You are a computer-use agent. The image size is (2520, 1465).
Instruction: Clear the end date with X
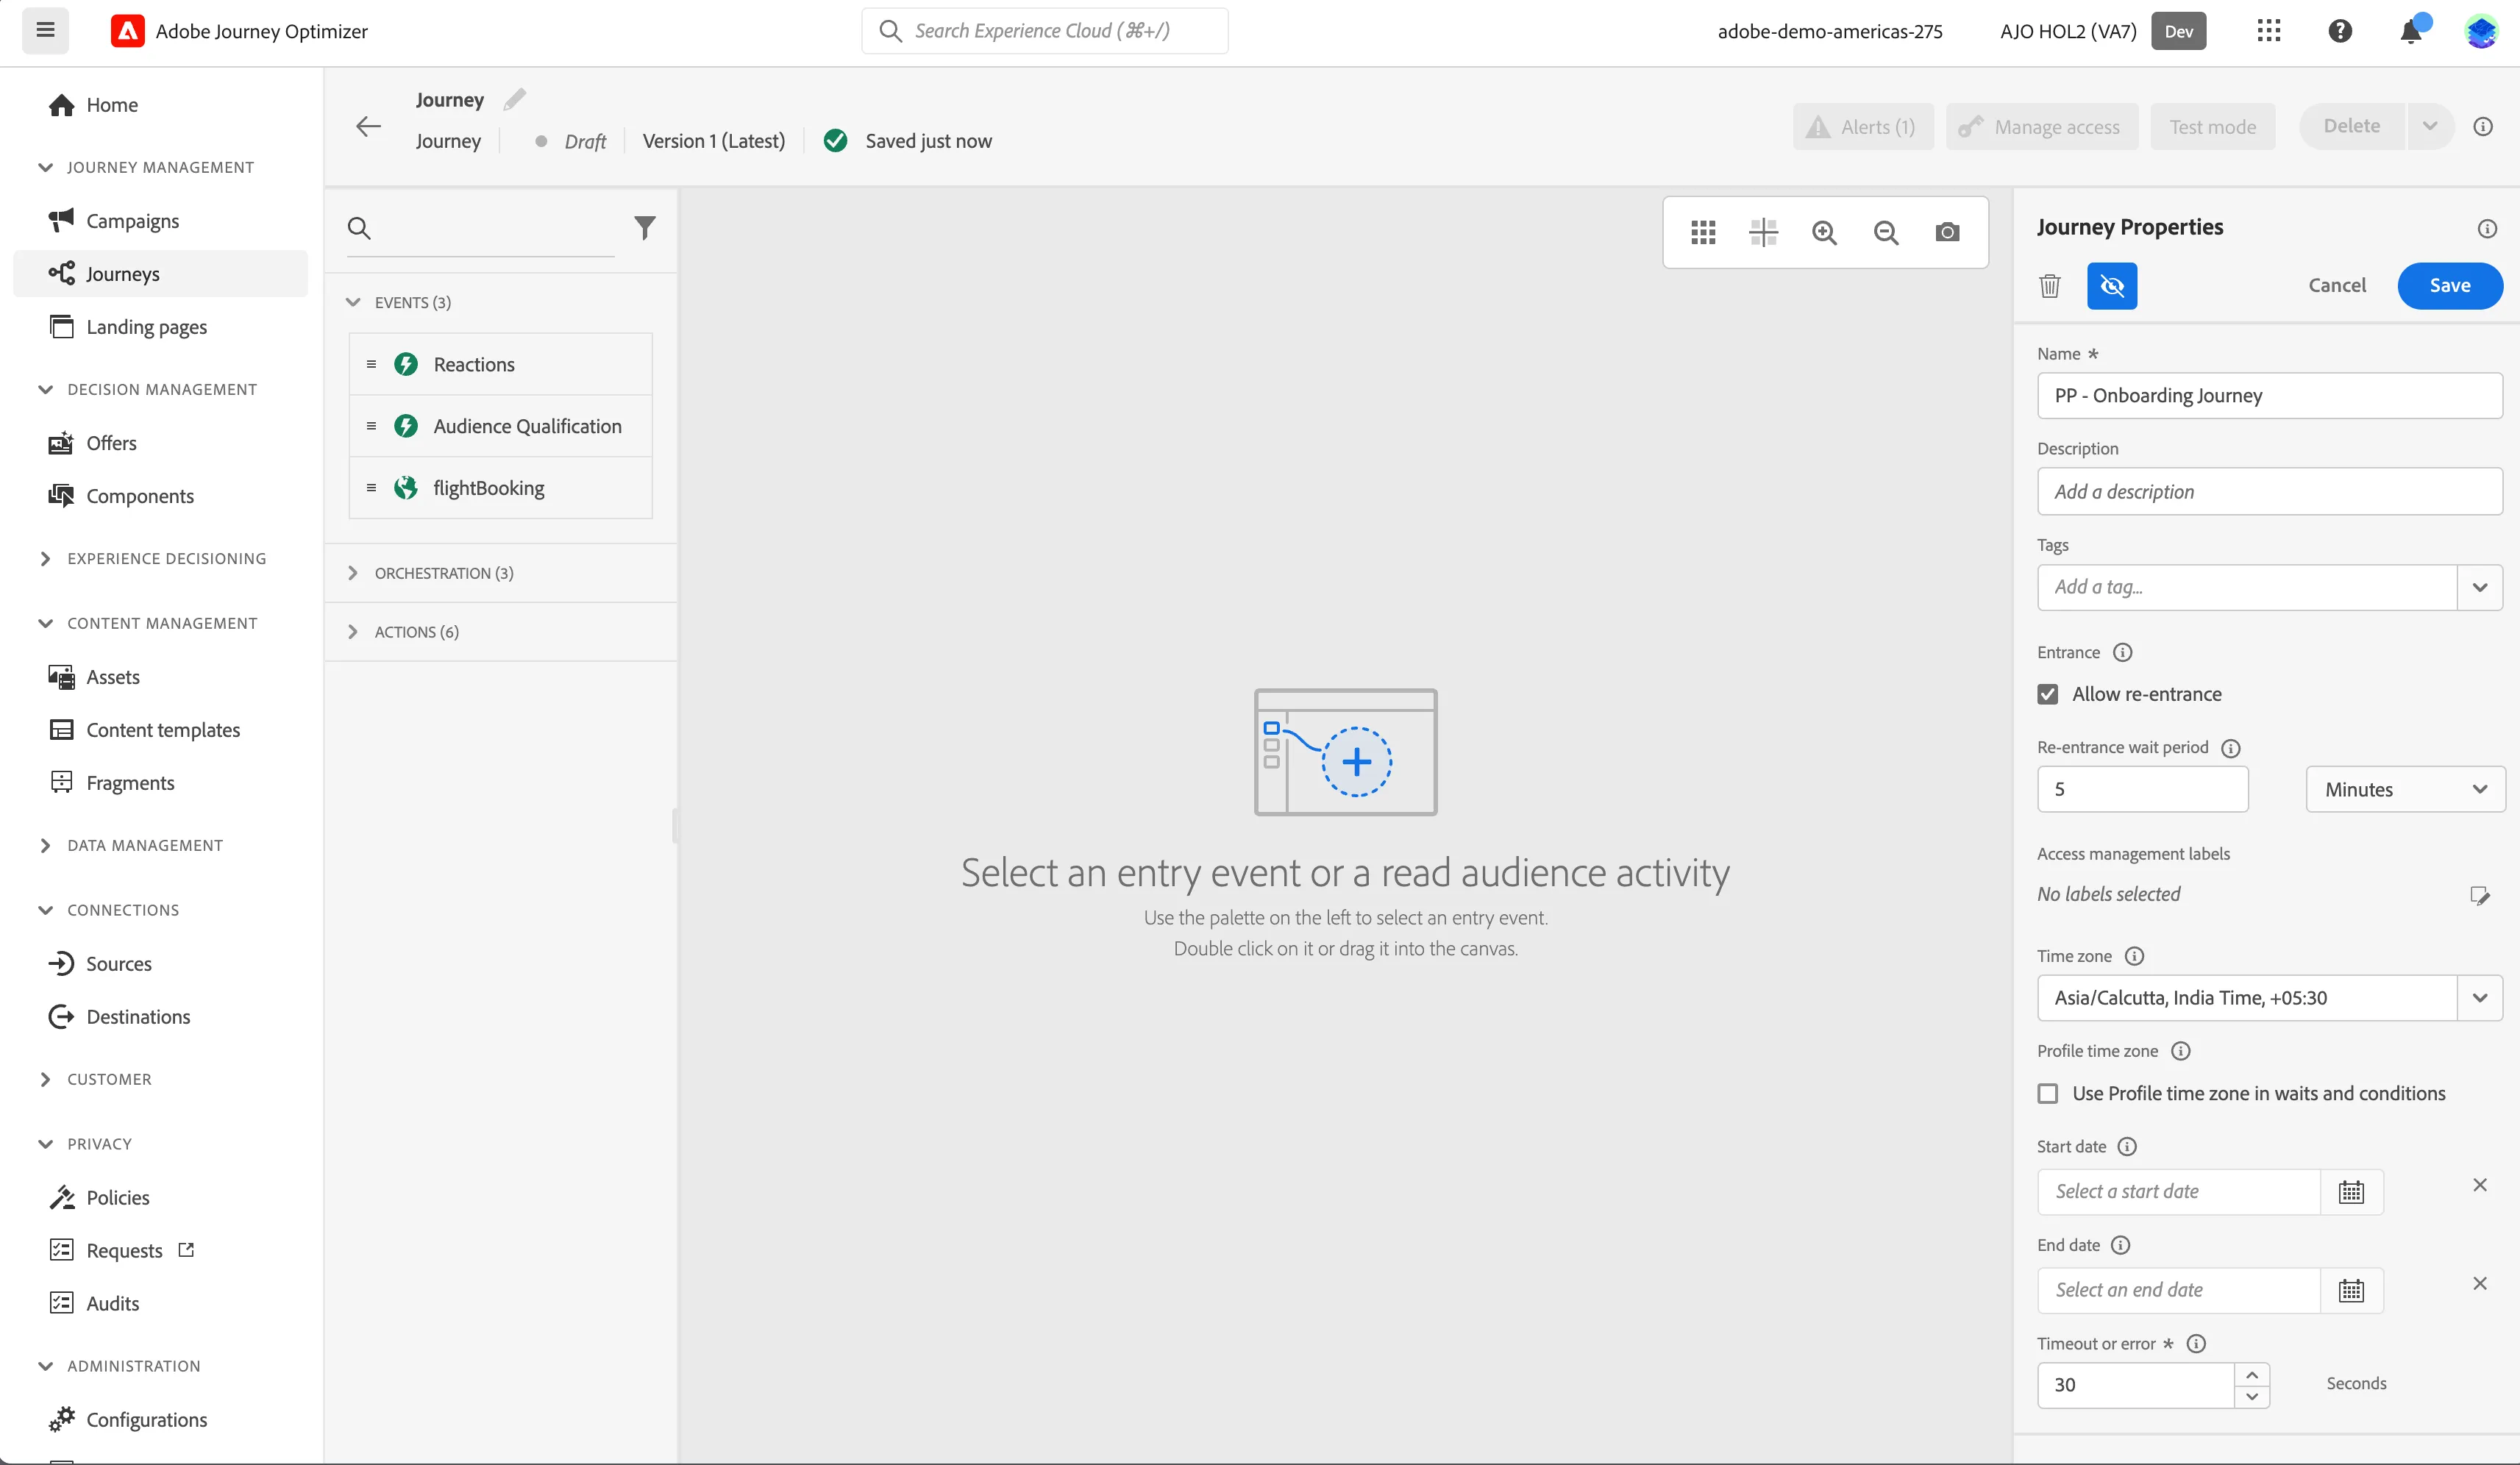(x=2480, y=1283)
